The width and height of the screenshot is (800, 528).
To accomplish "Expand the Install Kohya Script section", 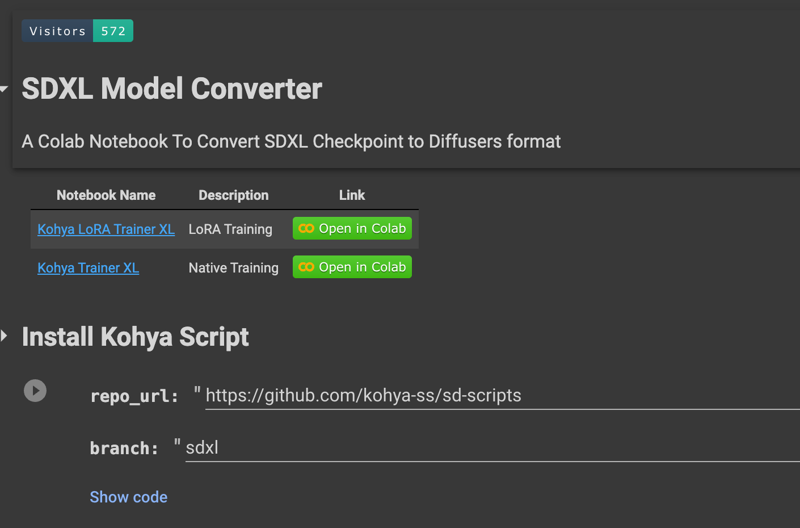I will 4,336.
